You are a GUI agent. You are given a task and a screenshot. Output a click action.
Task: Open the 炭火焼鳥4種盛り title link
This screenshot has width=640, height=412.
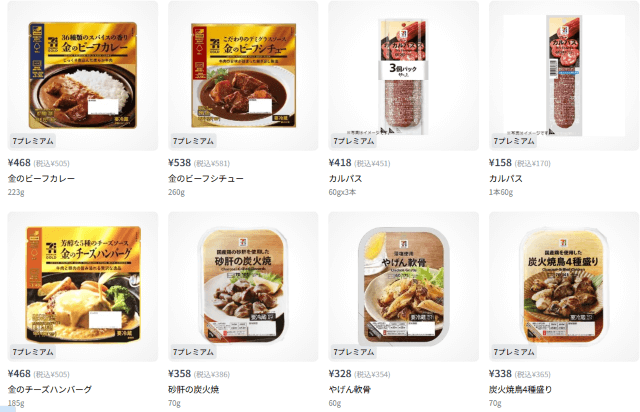(520, 390)
